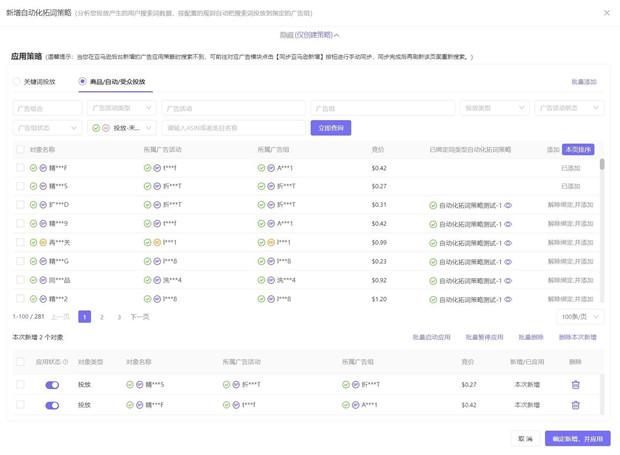Screen dimensions: 620x455
Task: Check the 再***关 row checkbox
Action: (20, 242)
